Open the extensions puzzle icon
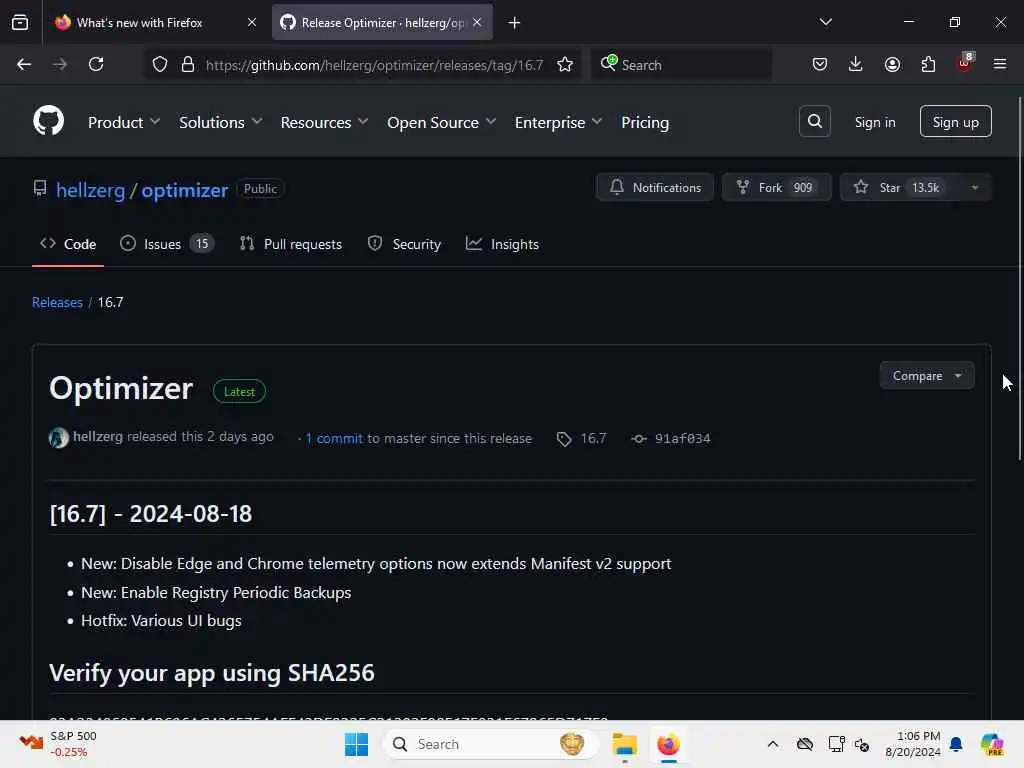Image resolution: width=1024 pixels, height=768 pixels. pyautogui.click(x=928, y=65)
